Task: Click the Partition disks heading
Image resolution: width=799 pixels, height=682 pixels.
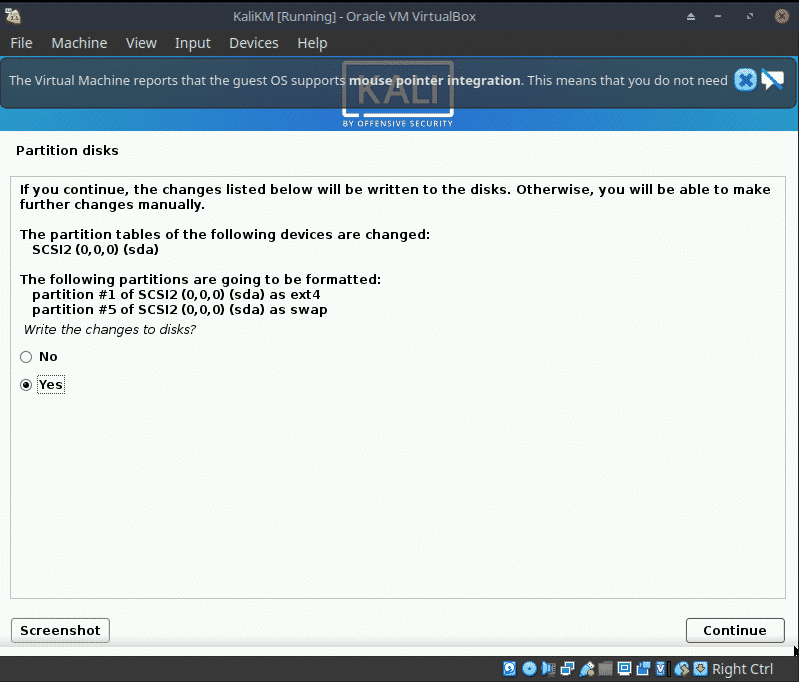Action: [x=67, y=150]
